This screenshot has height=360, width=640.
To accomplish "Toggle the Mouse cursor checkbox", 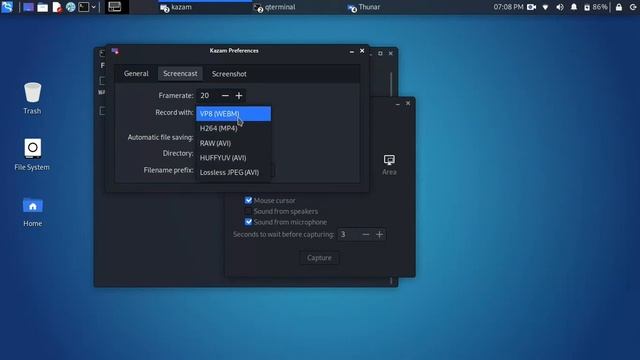I will [248, 200].
